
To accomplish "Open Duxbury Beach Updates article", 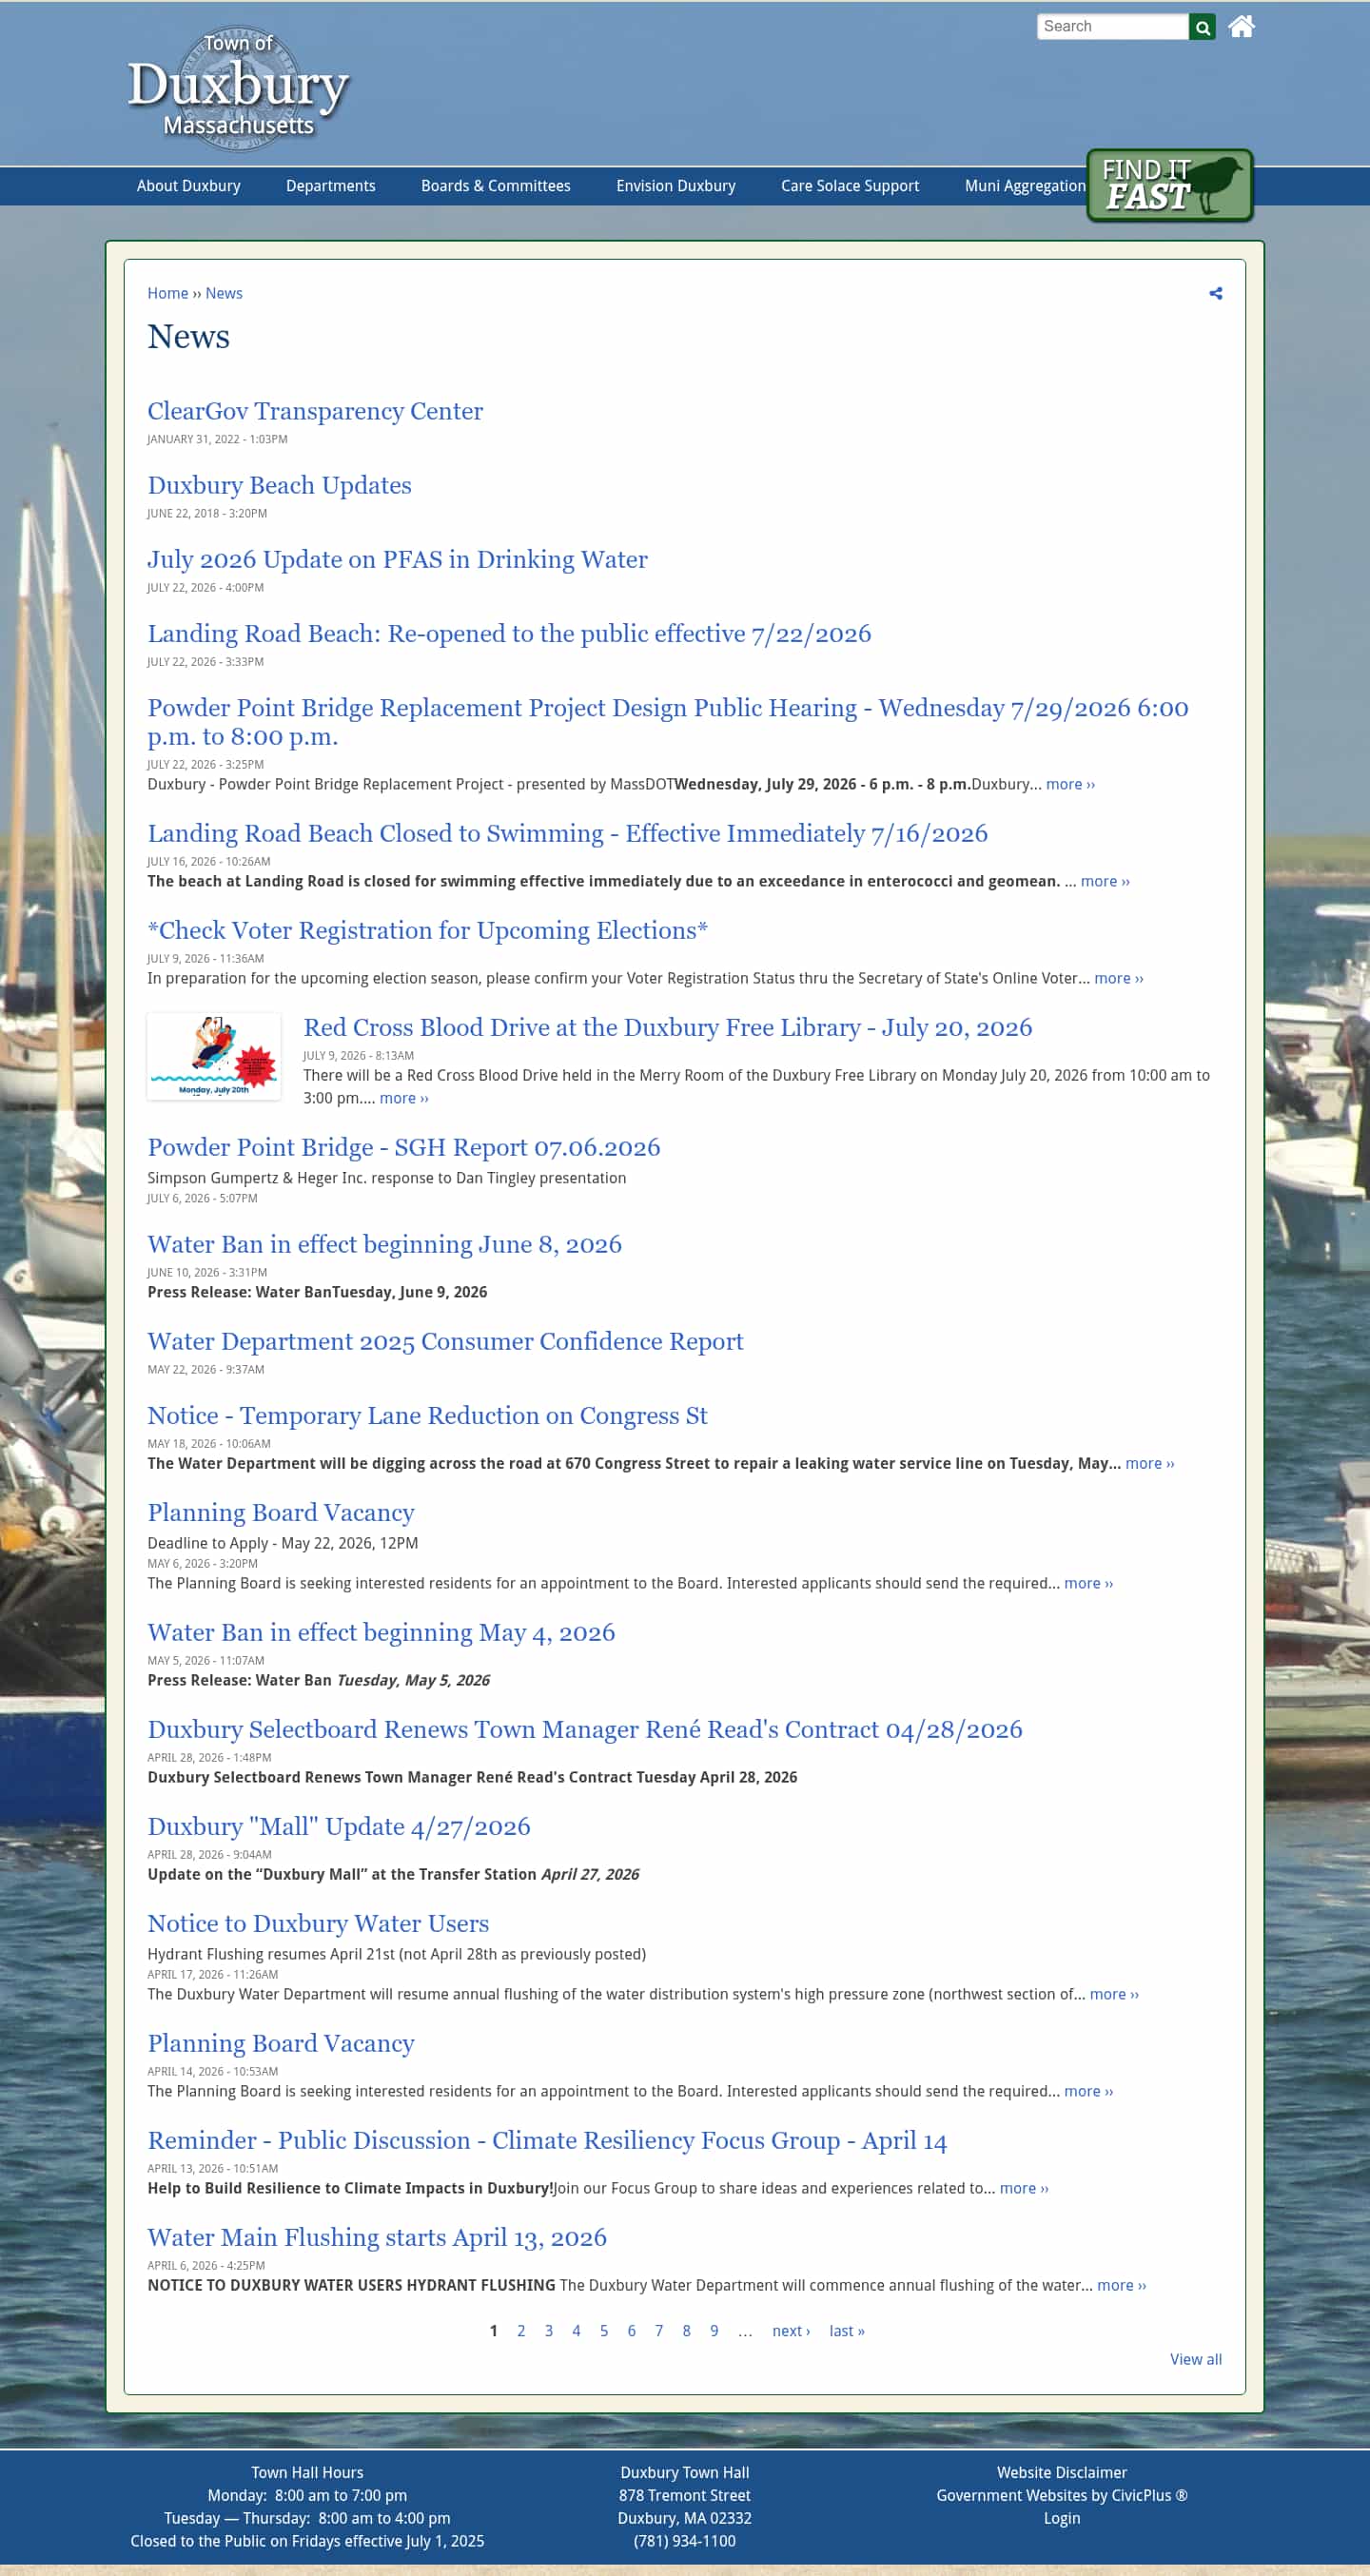I will pyautogui.click(x=279, y=485).
